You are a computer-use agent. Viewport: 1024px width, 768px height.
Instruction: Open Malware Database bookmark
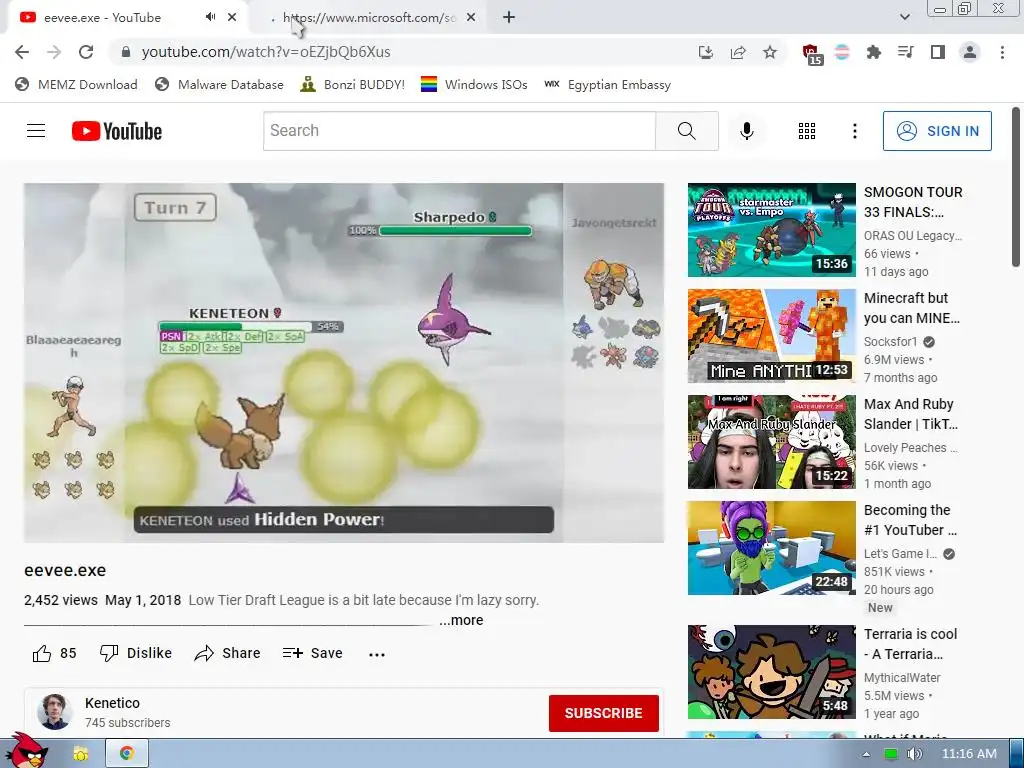click(219, 84)
